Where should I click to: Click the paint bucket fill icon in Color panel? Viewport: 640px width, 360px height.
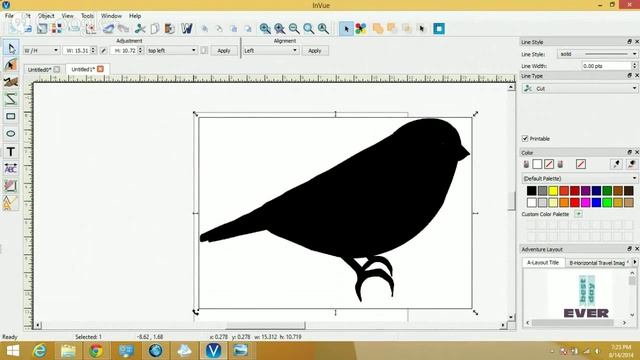(x=526, y=164)
